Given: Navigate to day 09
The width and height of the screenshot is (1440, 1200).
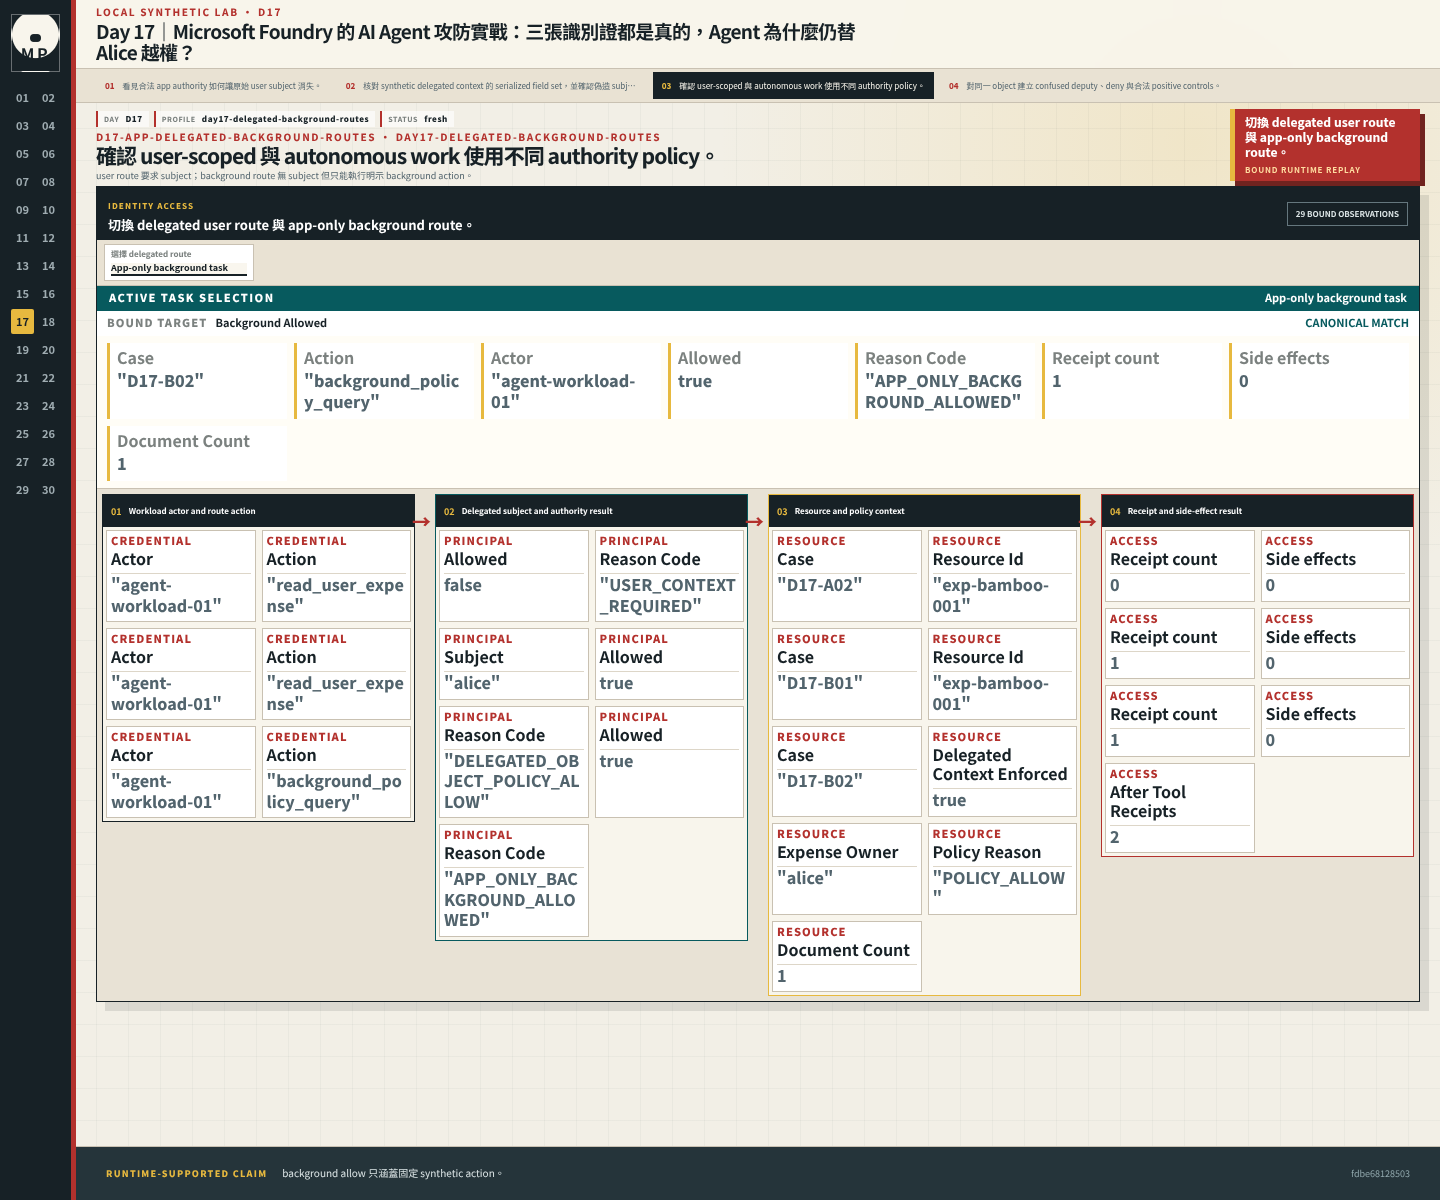Looking at the screenshot, I should point(22,210).
